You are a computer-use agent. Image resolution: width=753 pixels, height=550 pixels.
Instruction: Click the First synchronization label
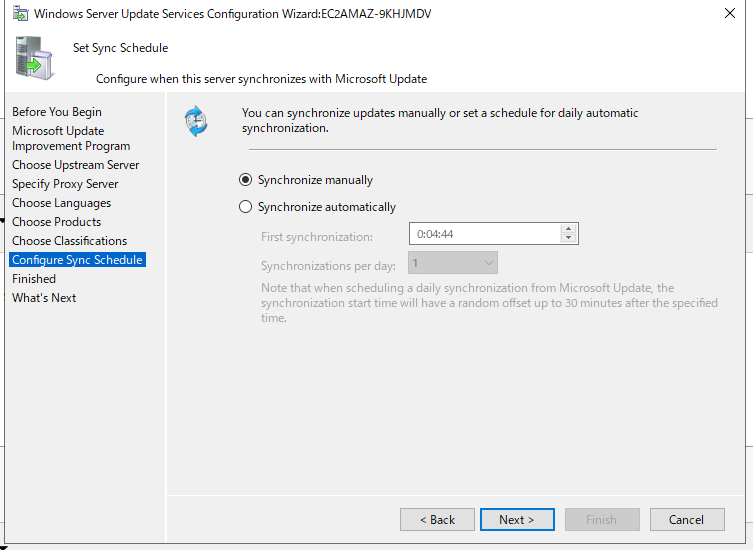(317, 237)
